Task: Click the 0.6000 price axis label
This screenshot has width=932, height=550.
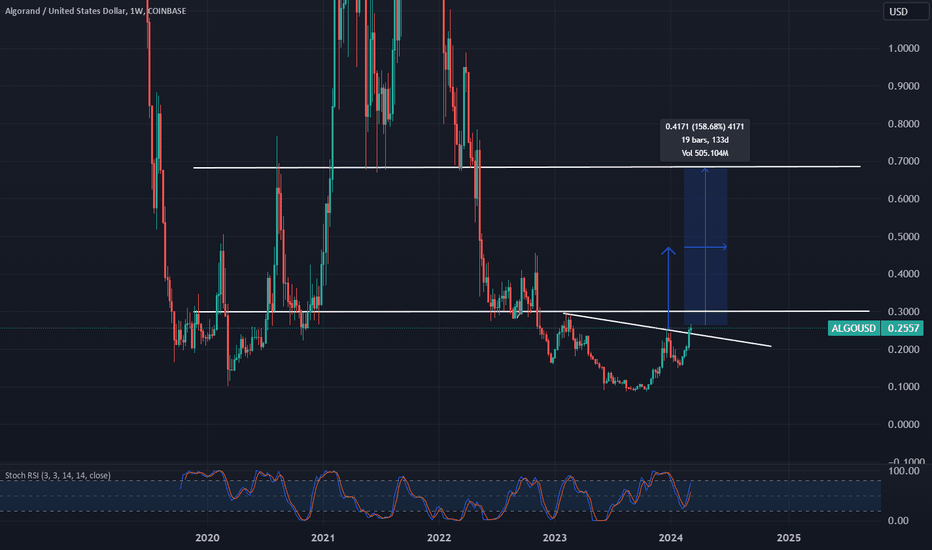Action: point(903,199)
